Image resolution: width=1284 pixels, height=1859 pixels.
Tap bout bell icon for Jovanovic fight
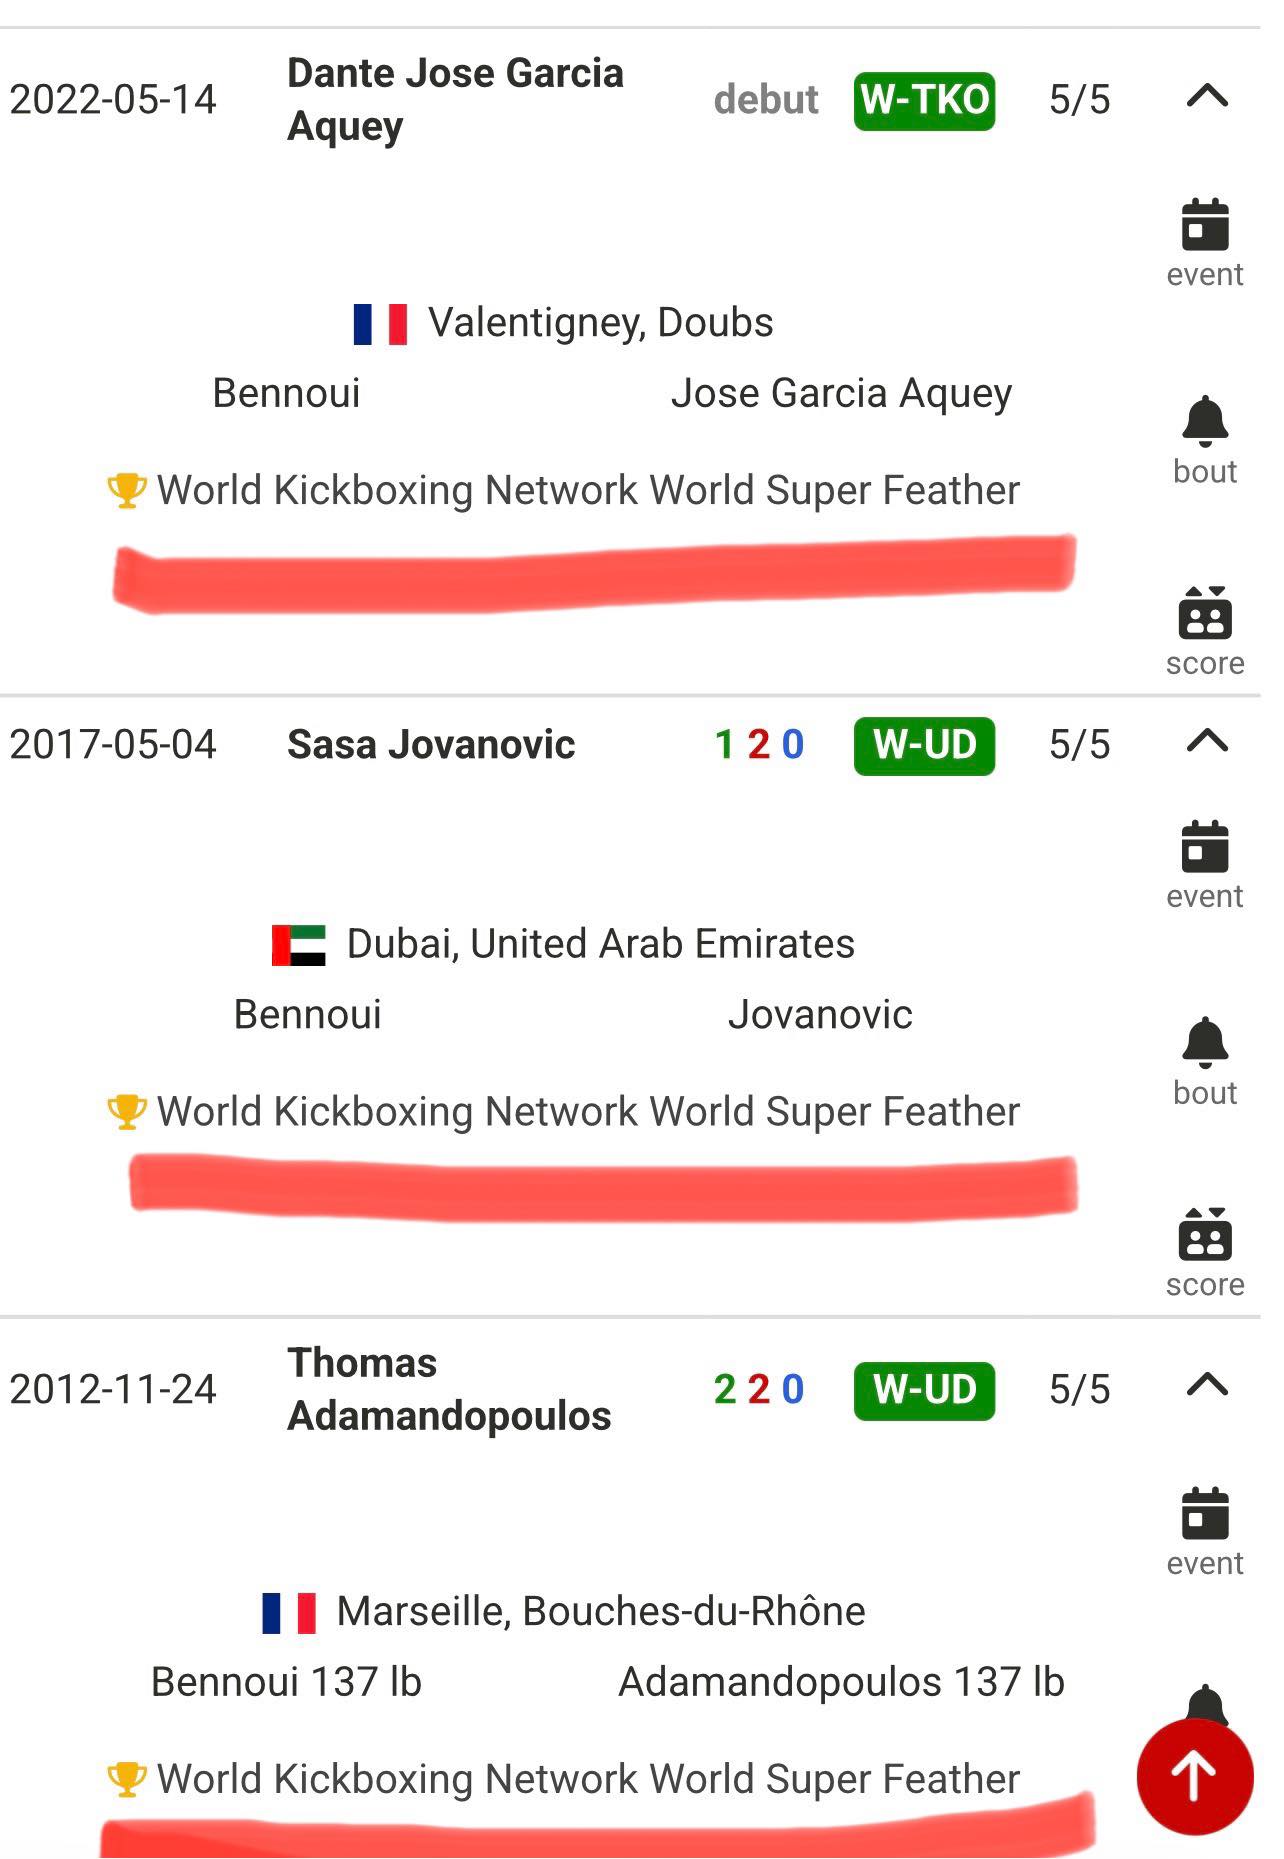click(x=1205, y=1043)
